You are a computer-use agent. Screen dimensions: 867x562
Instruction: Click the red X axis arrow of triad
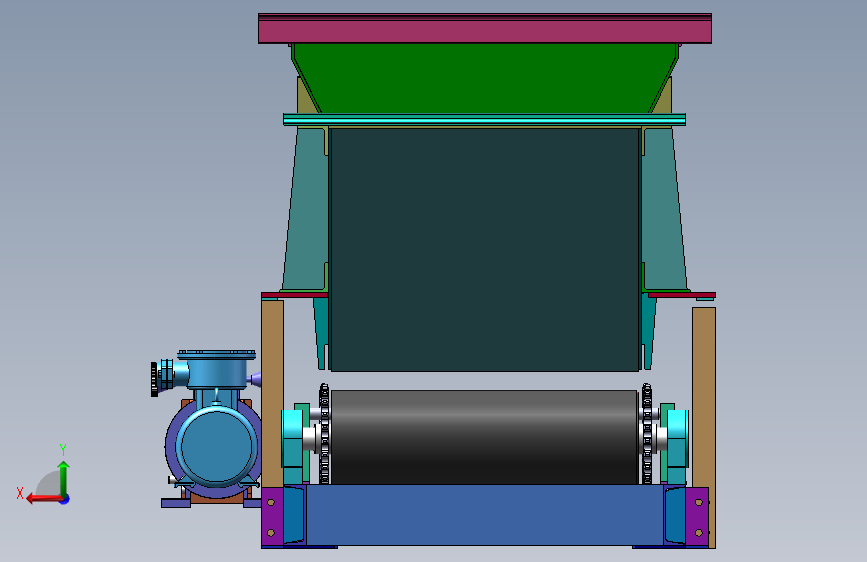(44, 499)
